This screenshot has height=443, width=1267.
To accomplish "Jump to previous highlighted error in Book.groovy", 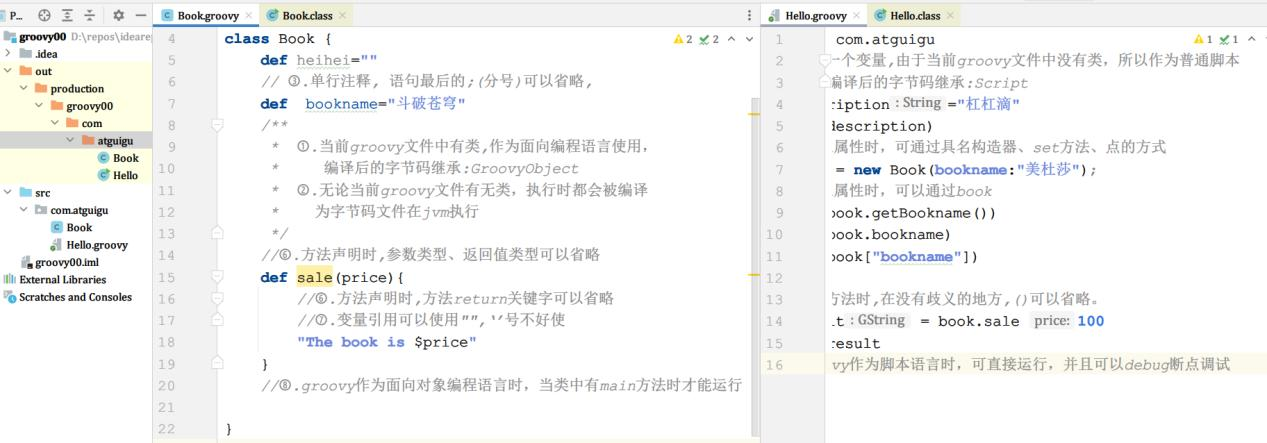I will 730,39.
